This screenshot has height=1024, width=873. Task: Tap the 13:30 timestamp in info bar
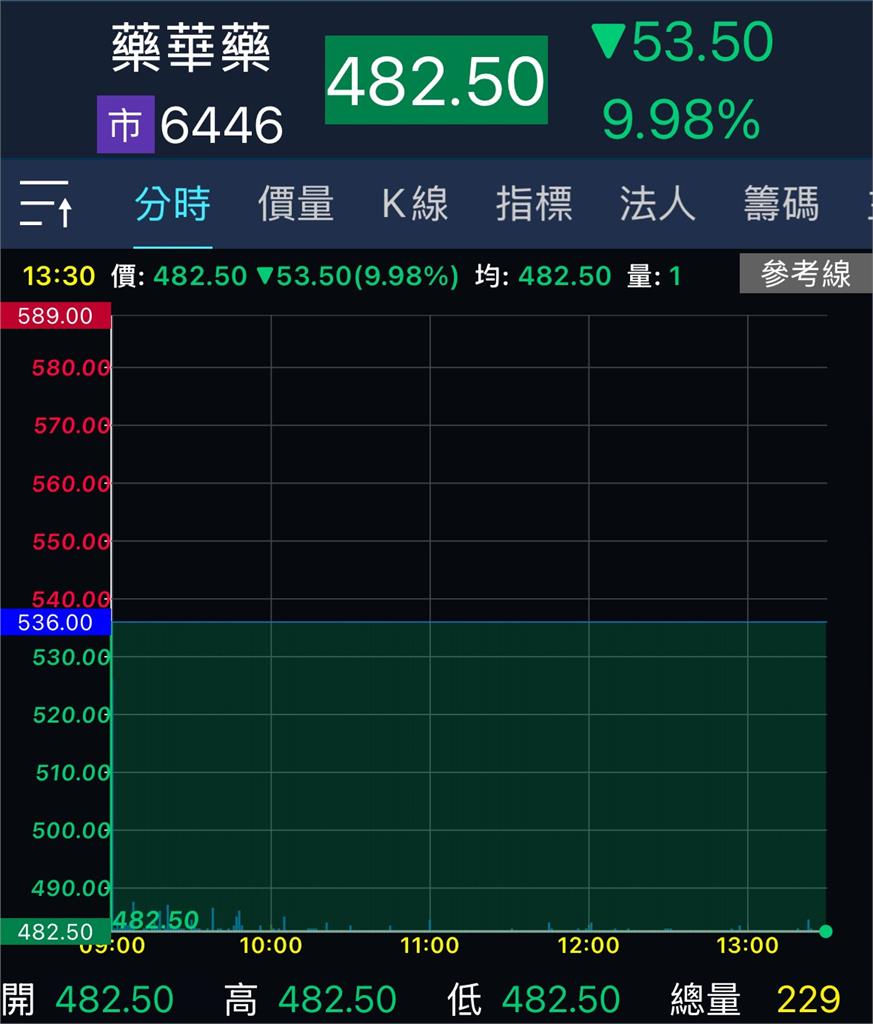click(x=59, y=276)
